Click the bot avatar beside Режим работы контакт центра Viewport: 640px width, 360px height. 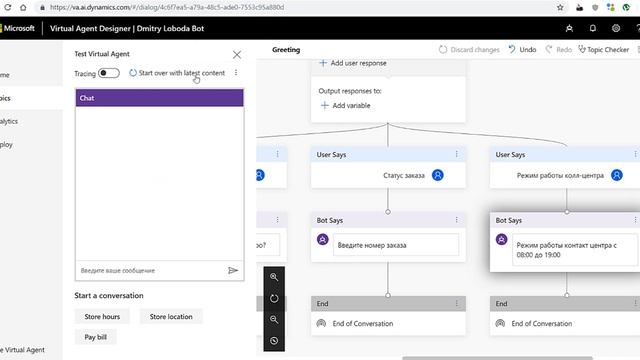coord(501,240)
